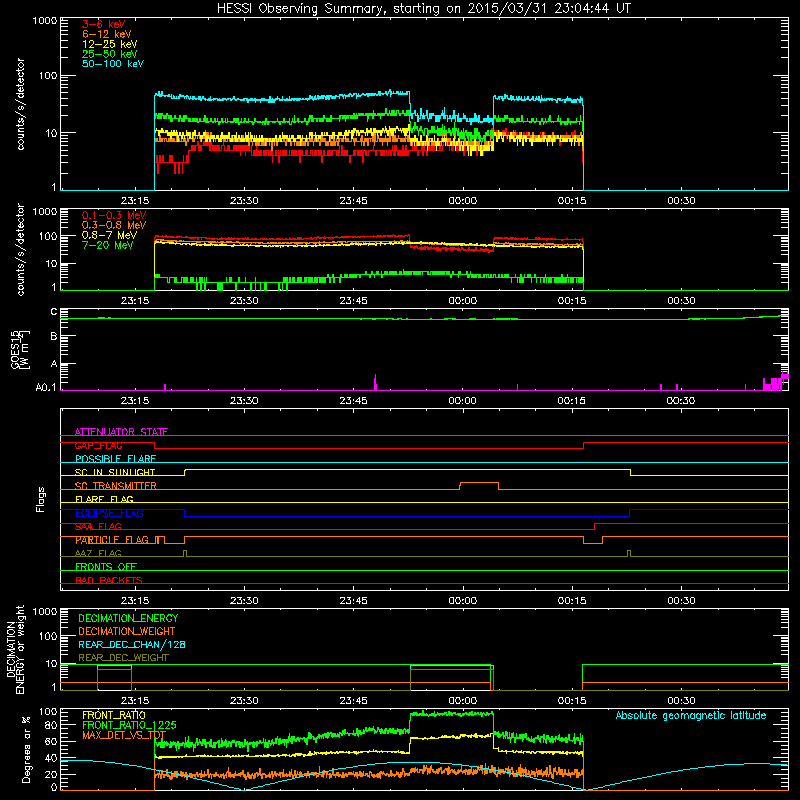Click the vertical Flags axis label
This screenshot has height=800, width=800.
40,499
